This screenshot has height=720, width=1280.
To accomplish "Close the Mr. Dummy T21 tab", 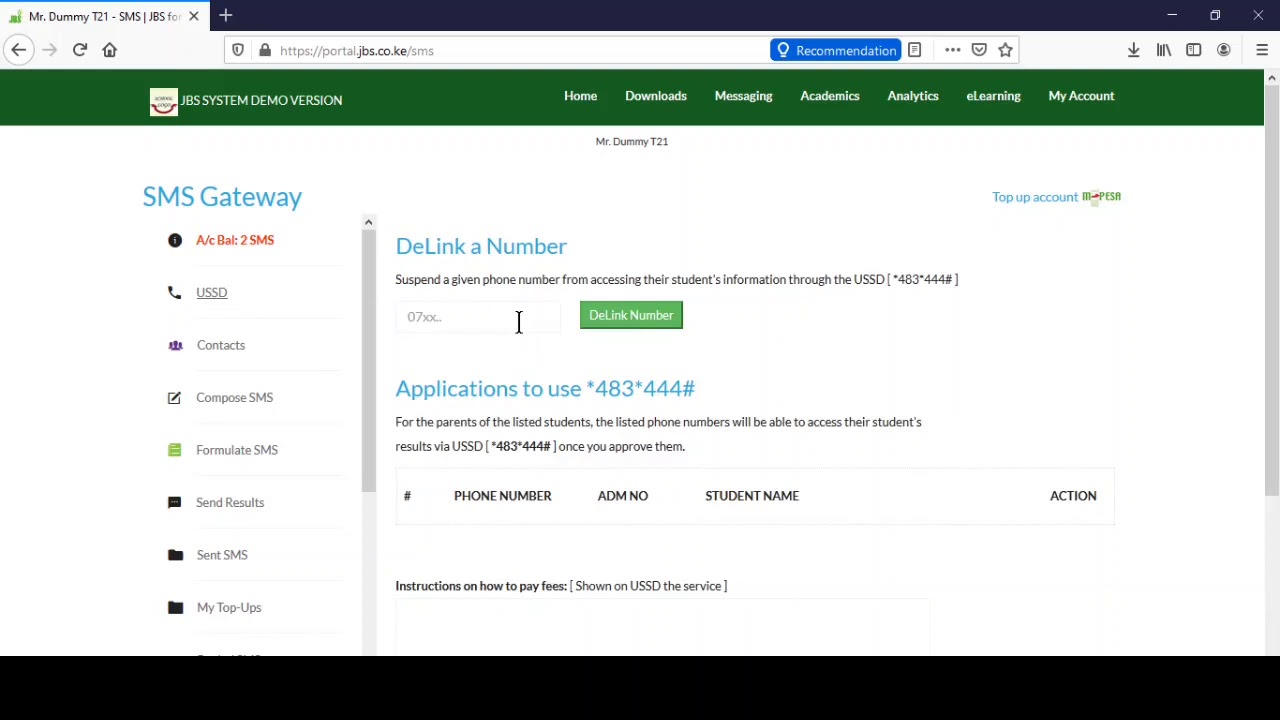I will (194, 16).
